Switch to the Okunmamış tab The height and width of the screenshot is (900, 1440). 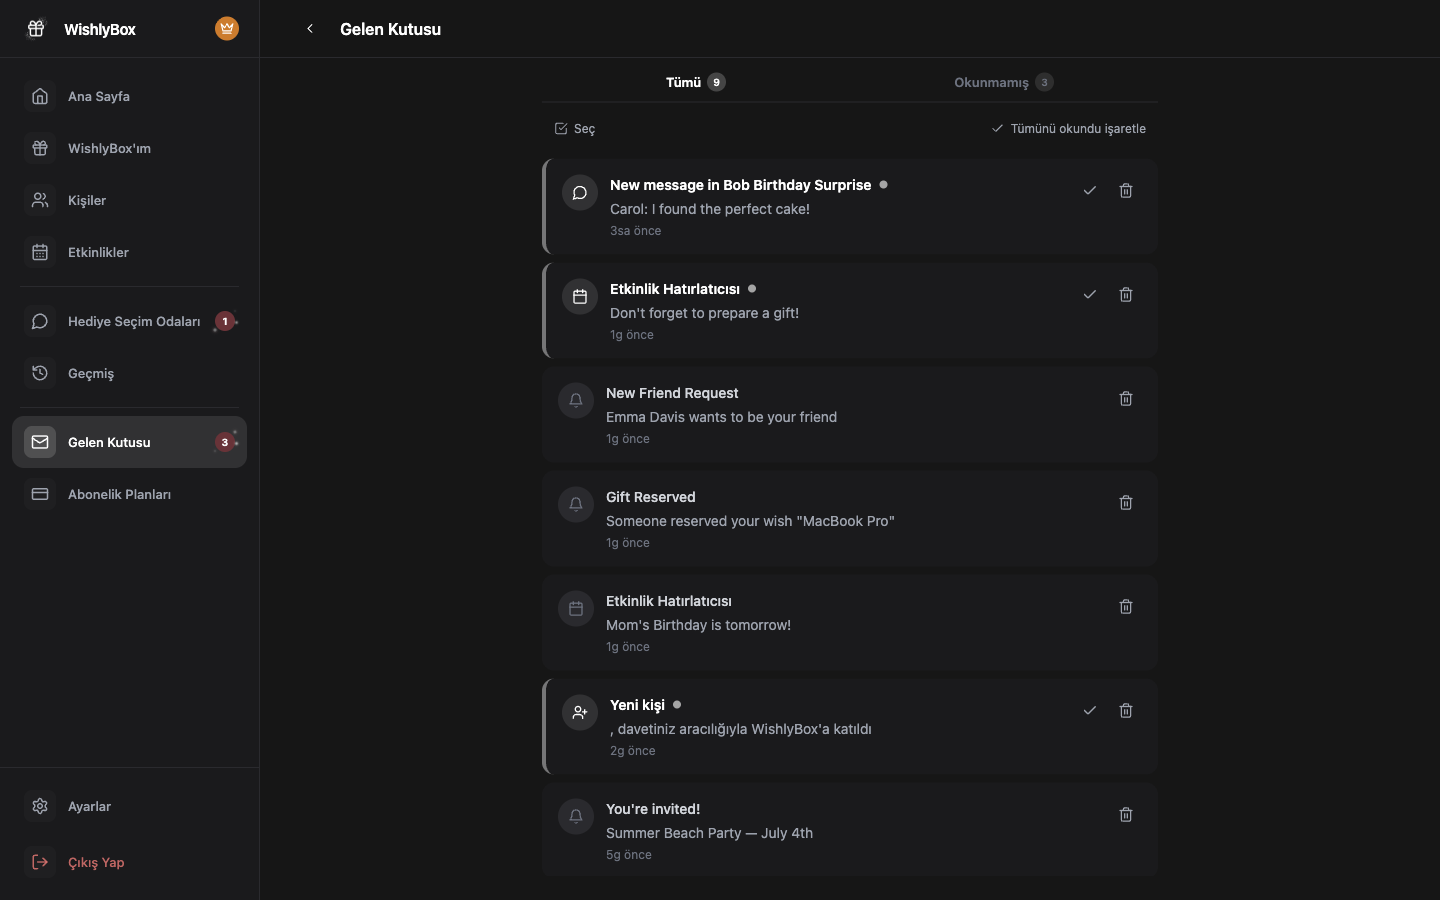pyautogui.click(x=1003, y=82)
